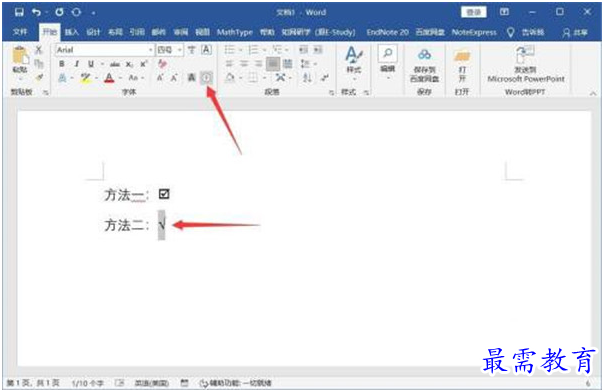Toggle Superscript formatting
This screenshot has width=604, height=392.
click(x=144, y=64)
